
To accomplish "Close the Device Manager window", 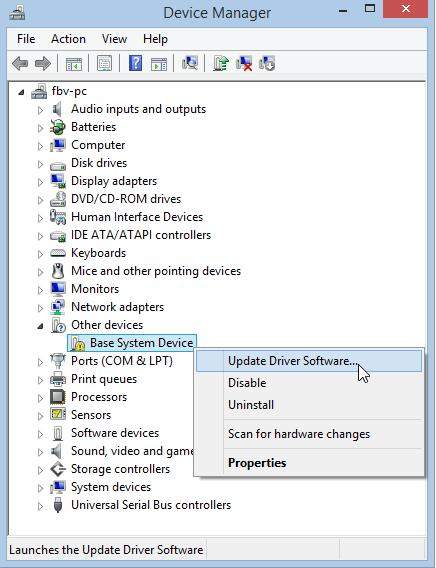I will tap(406, 9).
